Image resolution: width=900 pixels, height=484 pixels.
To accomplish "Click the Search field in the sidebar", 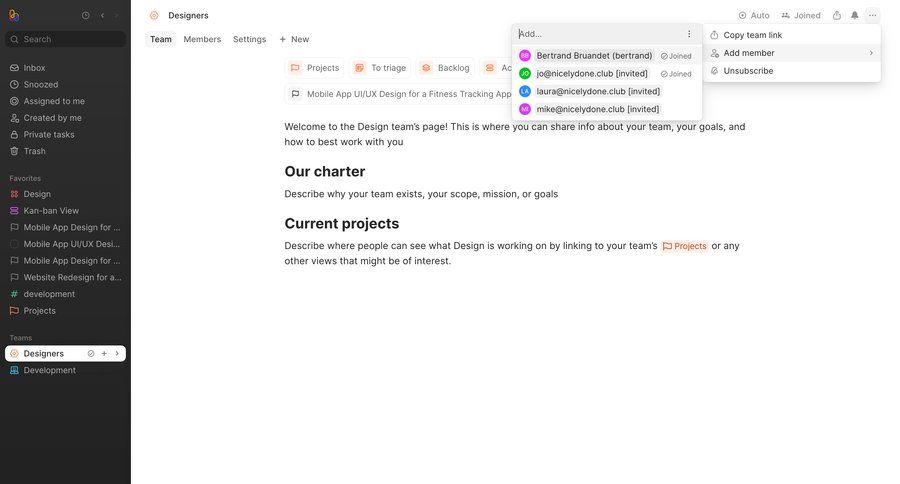I will point(65,39).
